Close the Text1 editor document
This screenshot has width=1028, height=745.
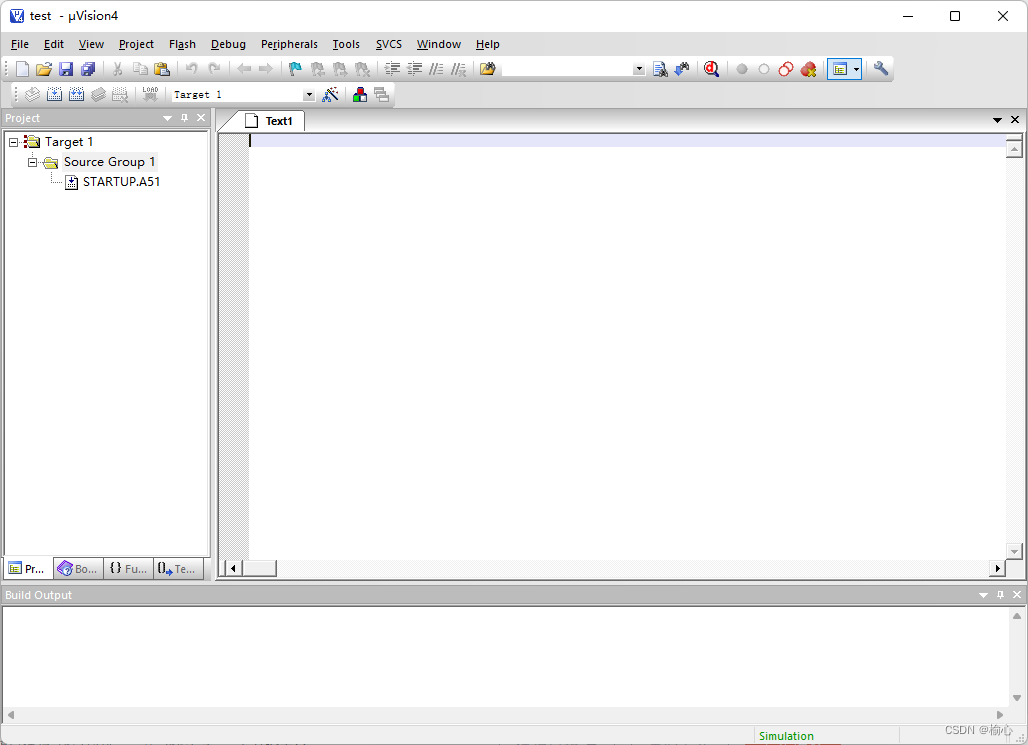[x=1015, y=119]
